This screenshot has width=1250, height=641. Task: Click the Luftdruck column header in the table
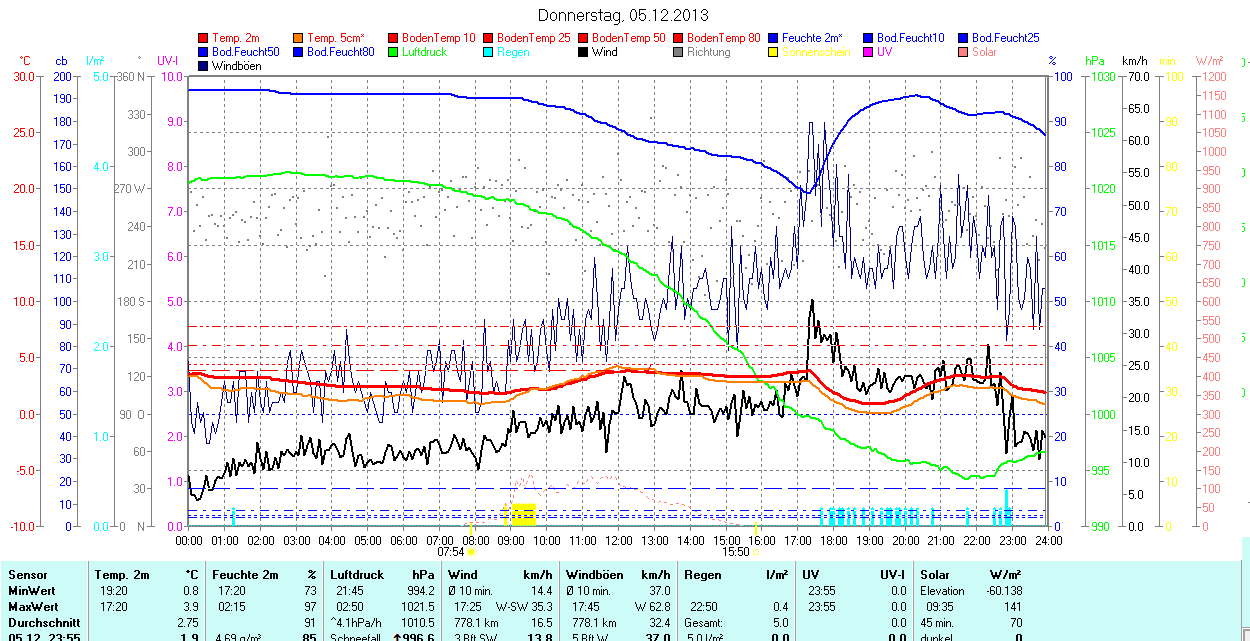(x=357, y=575)
